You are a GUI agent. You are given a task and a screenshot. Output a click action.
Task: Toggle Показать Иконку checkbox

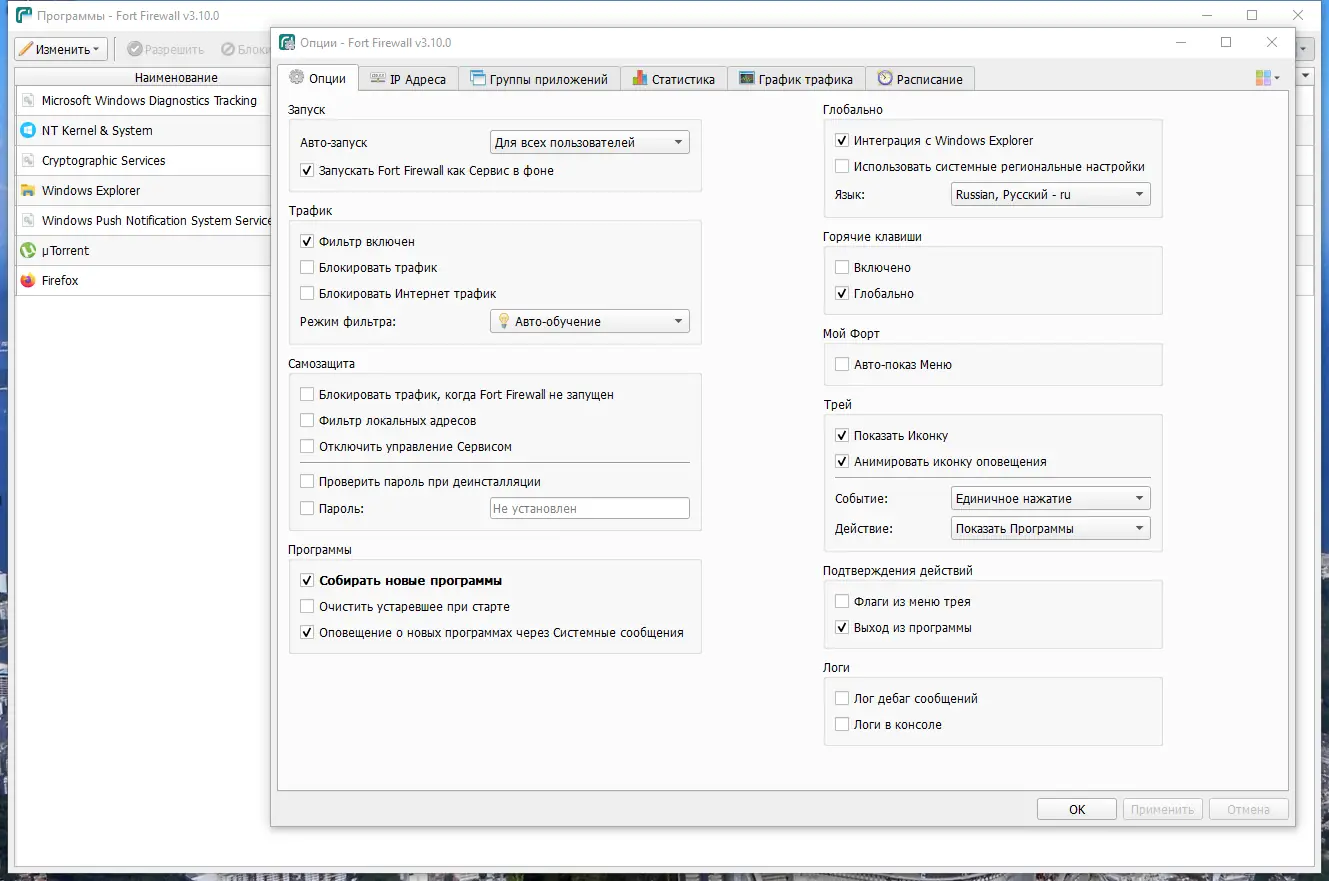coord(842,436)
